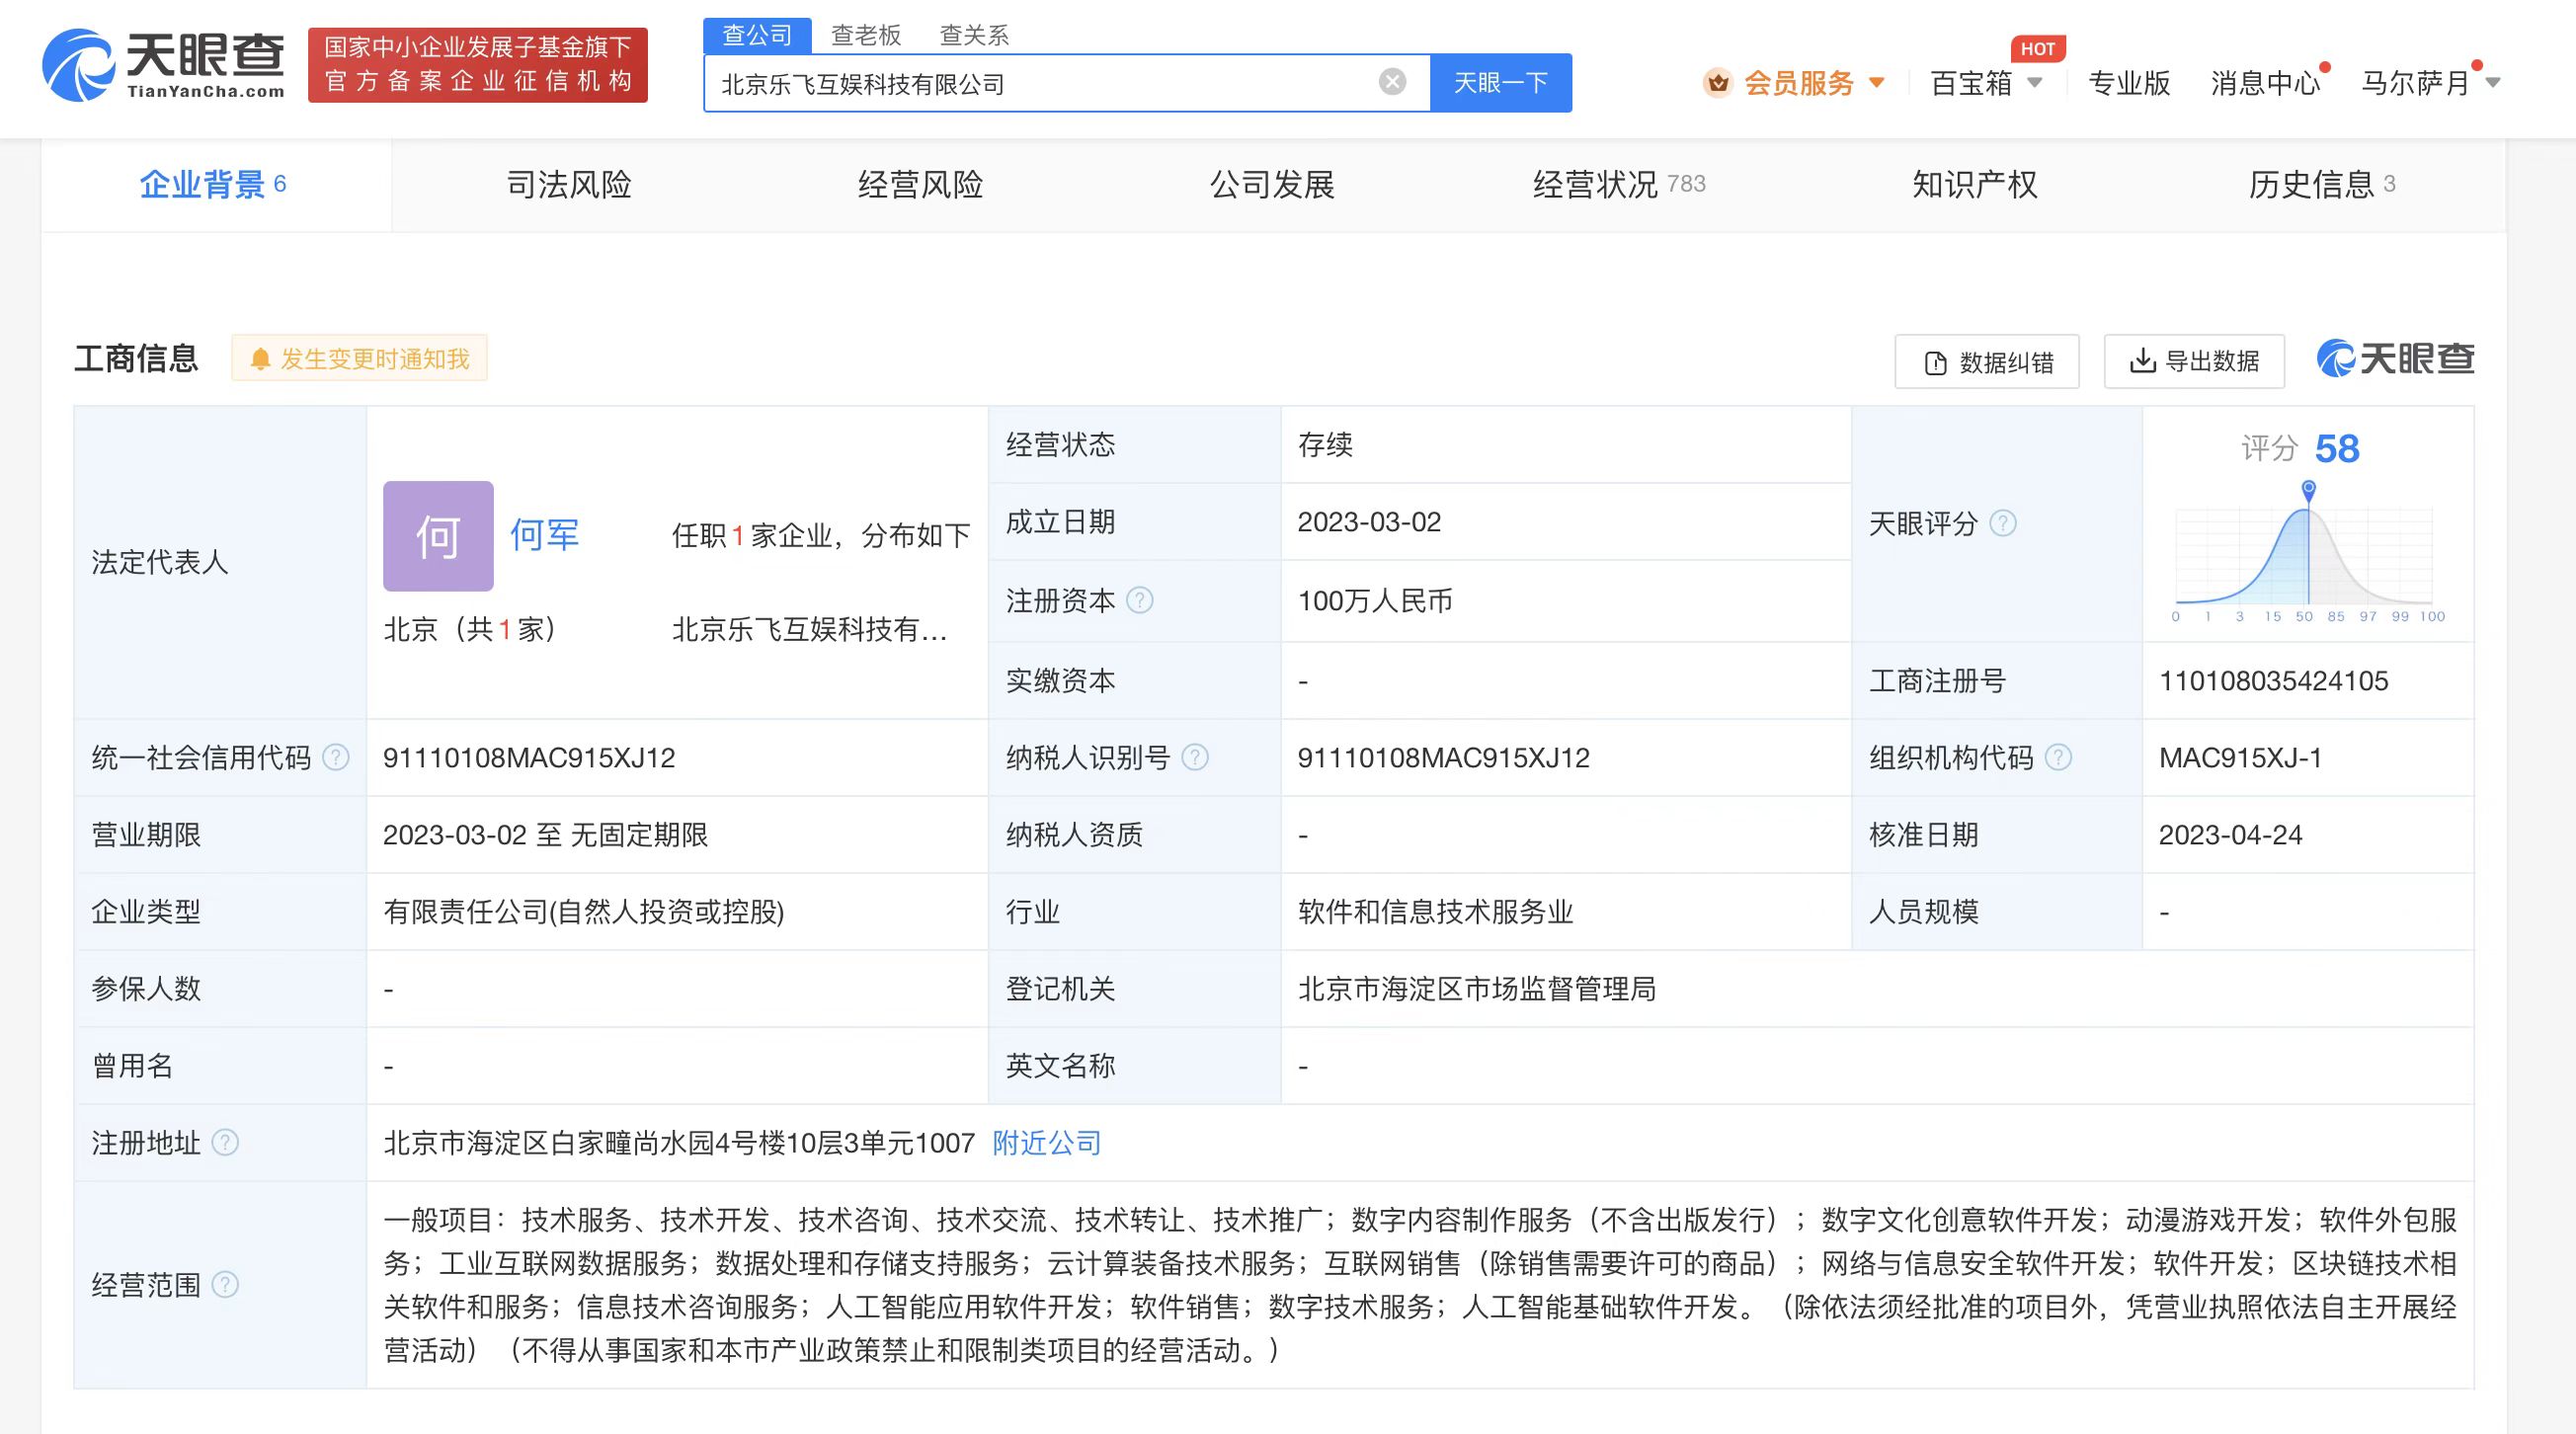The image size is (2576, 1434).
Task: Open 会员服务 dropdown
Action: [x=1795, y=83]
